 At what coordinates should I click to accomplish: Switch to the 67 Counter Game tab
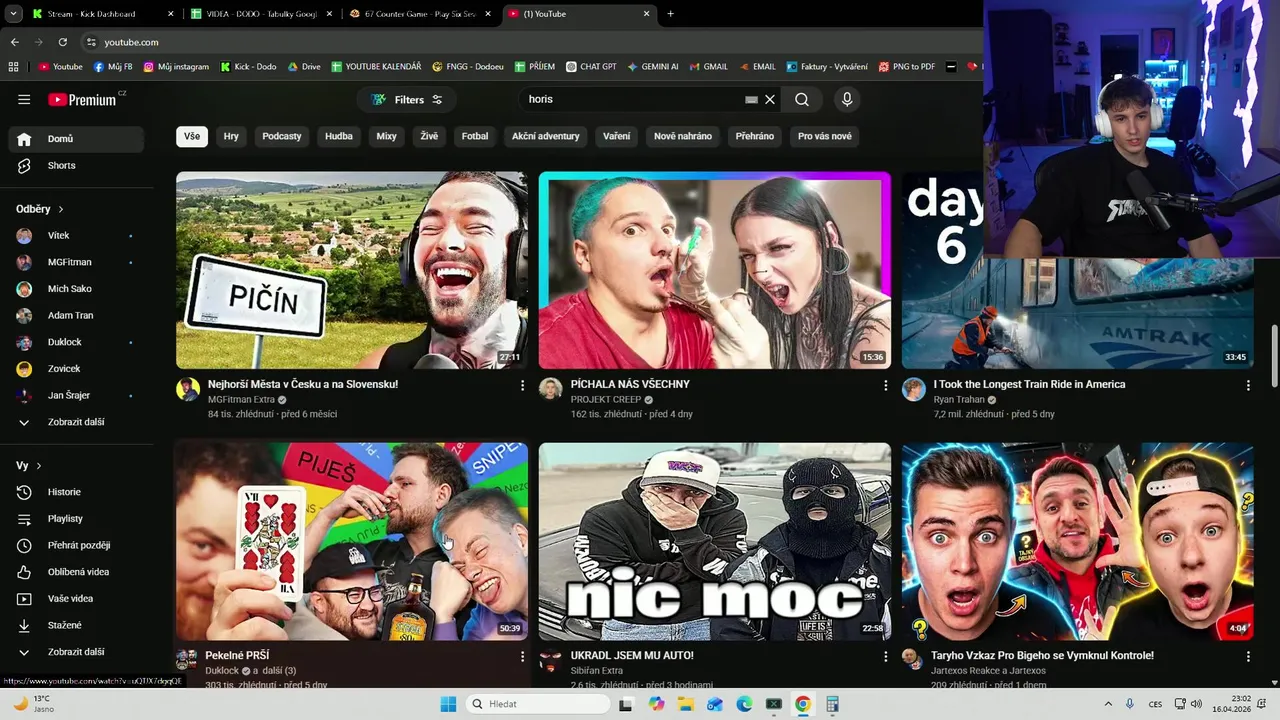pos(420,14)
